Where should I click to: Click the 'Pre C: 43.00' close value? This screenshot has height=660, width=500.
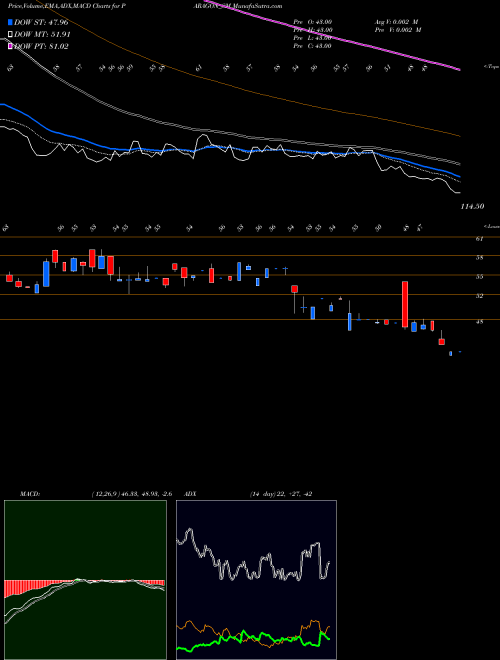click(314, 46)
